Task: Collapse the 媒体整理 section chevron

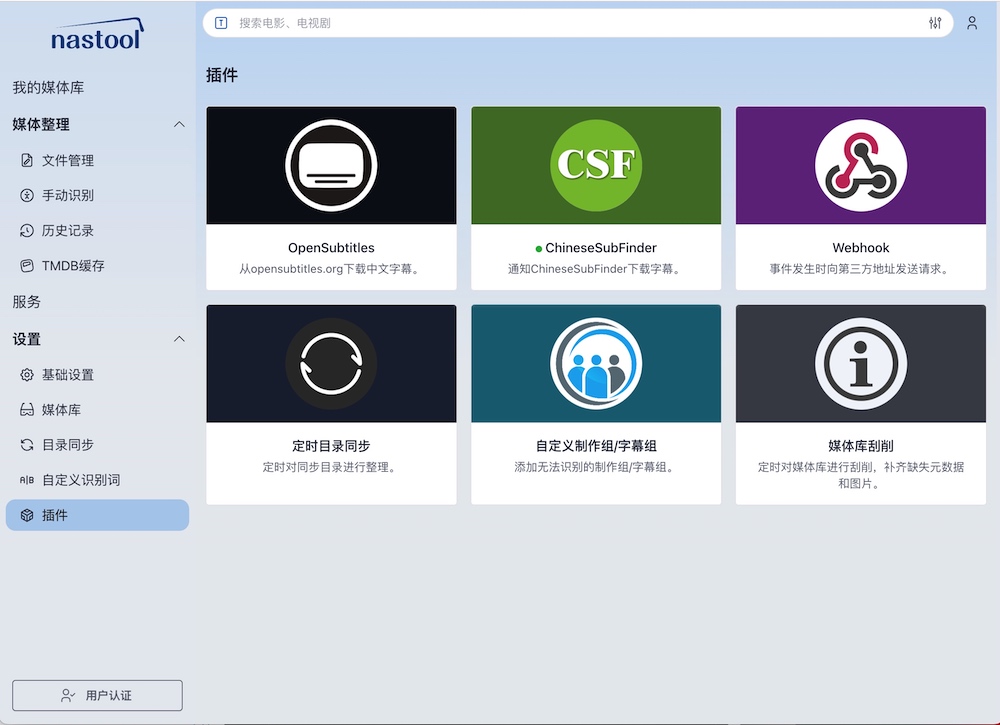Action: click(179, 124)
